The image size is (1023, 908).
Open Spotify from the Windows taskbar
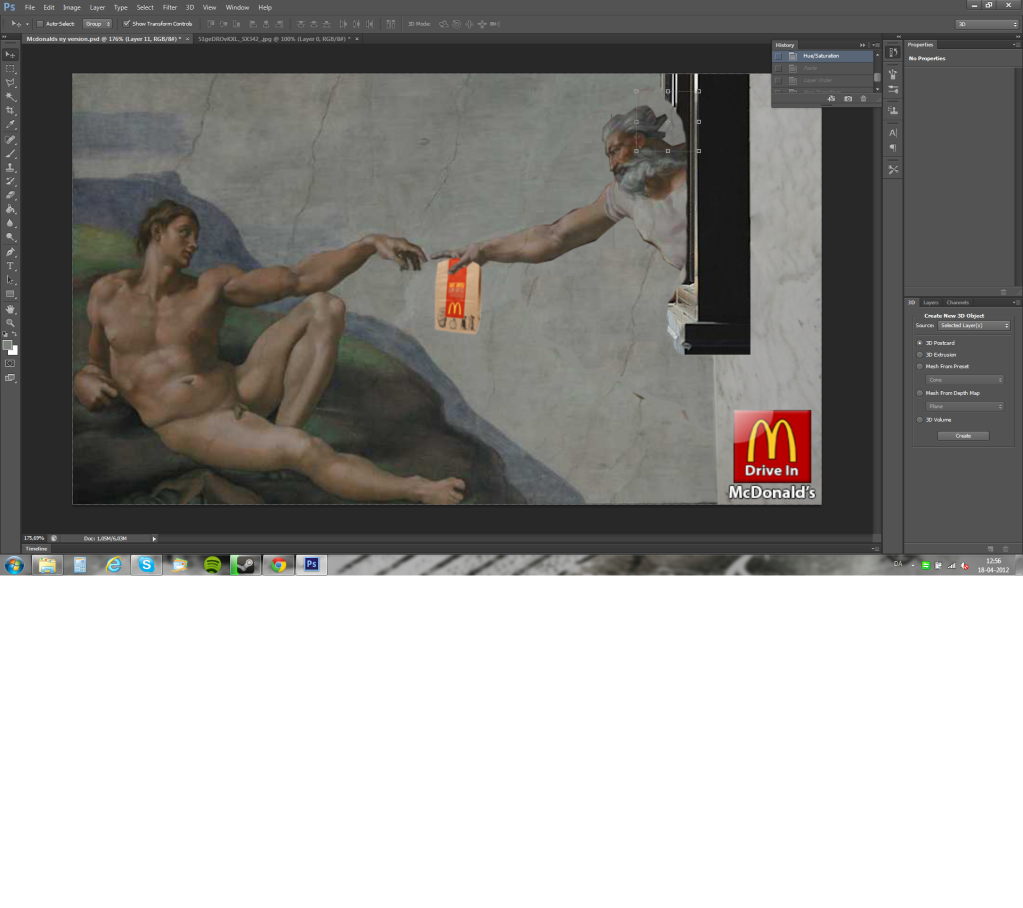click(213, 565)
